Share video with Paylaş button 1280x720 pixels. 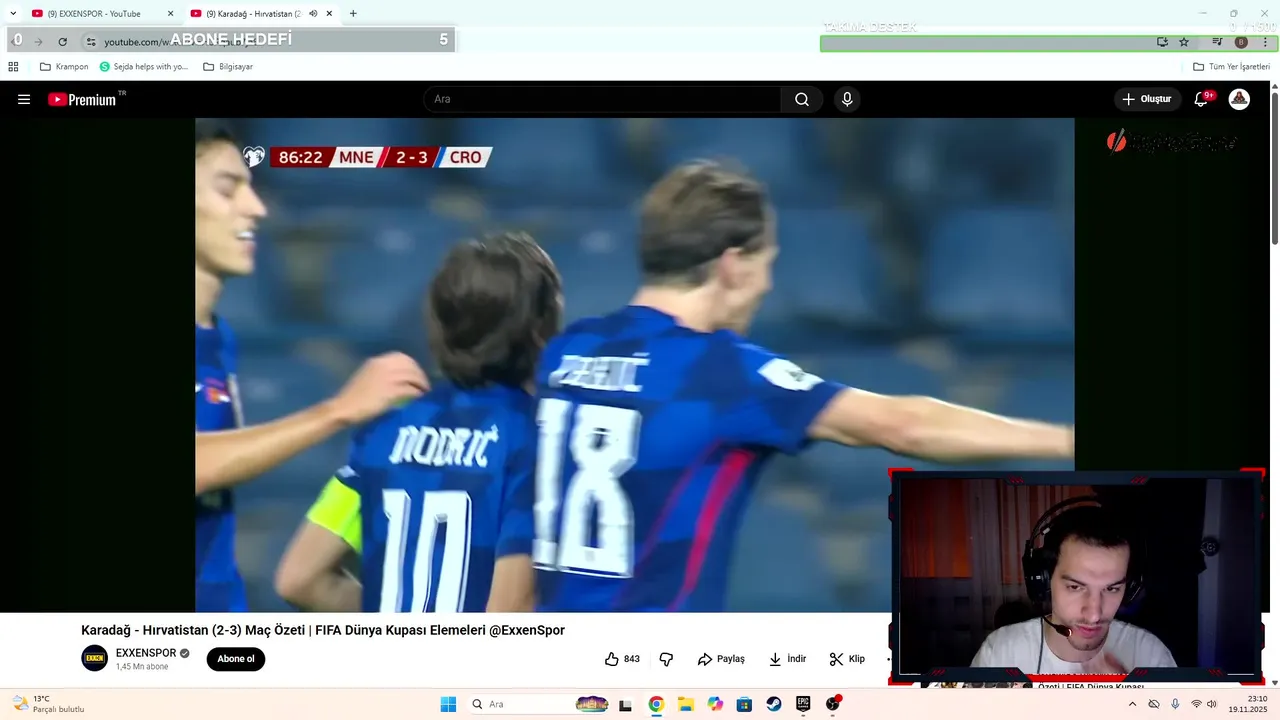point(721,659)
